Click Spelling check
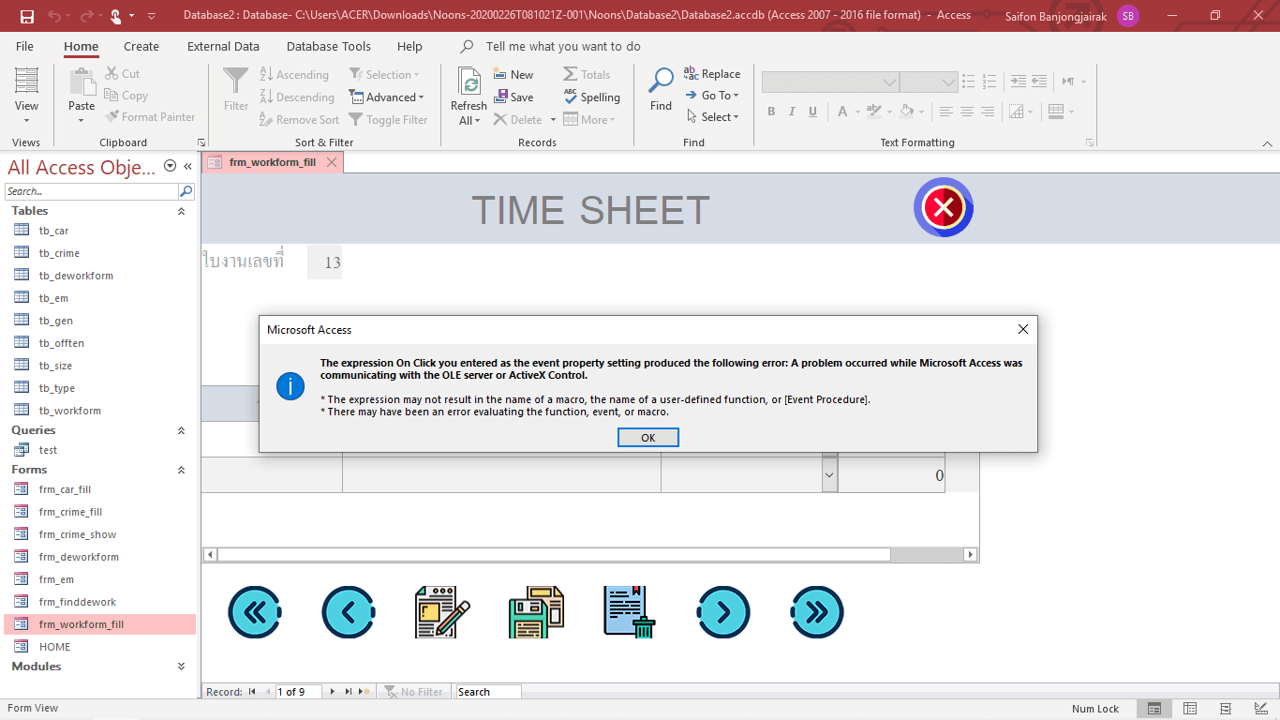 click(x=592, y=97)
